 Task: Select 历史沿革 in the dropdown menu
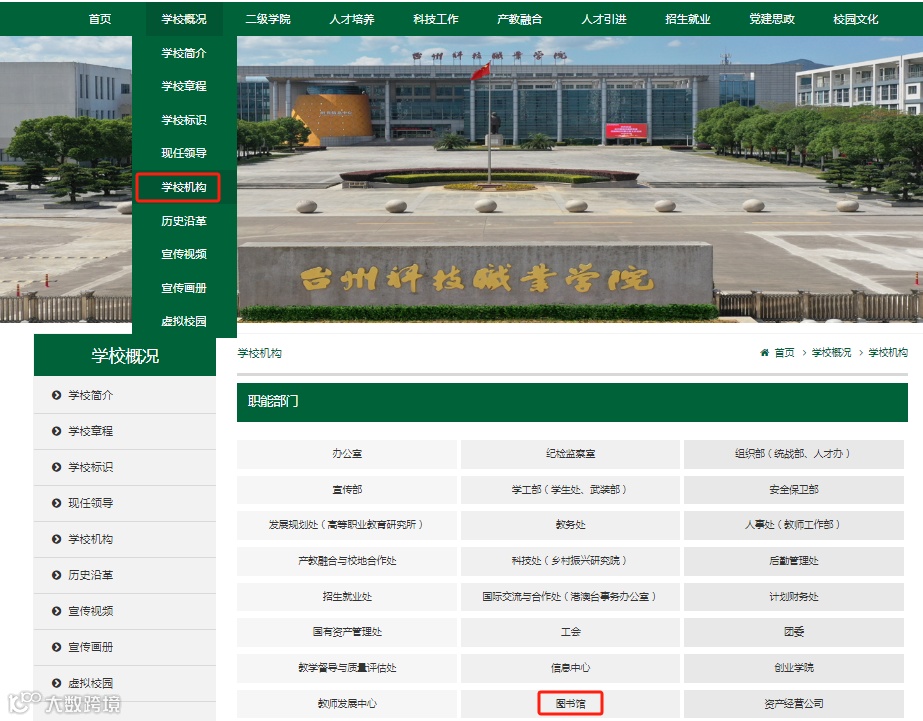(184, 221)
